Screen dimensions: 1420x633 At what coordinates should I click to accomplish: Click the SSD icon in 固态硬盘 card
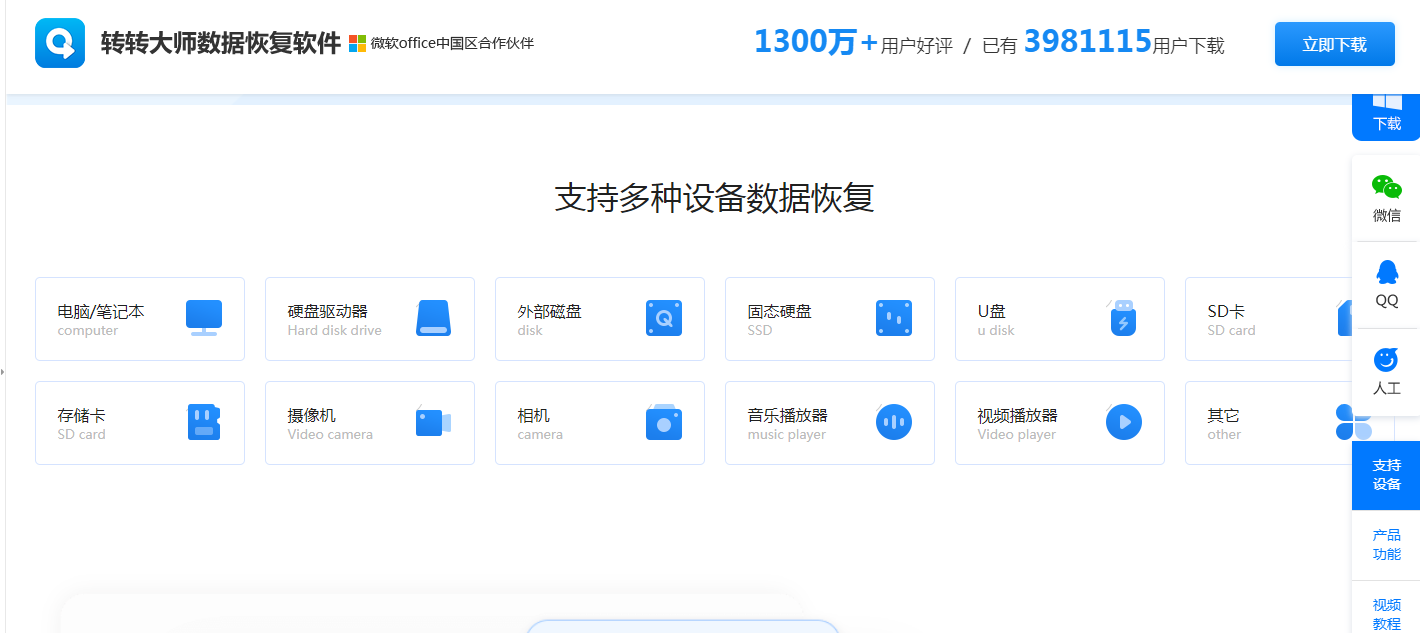pyautogui.click(x=894, y=318)
